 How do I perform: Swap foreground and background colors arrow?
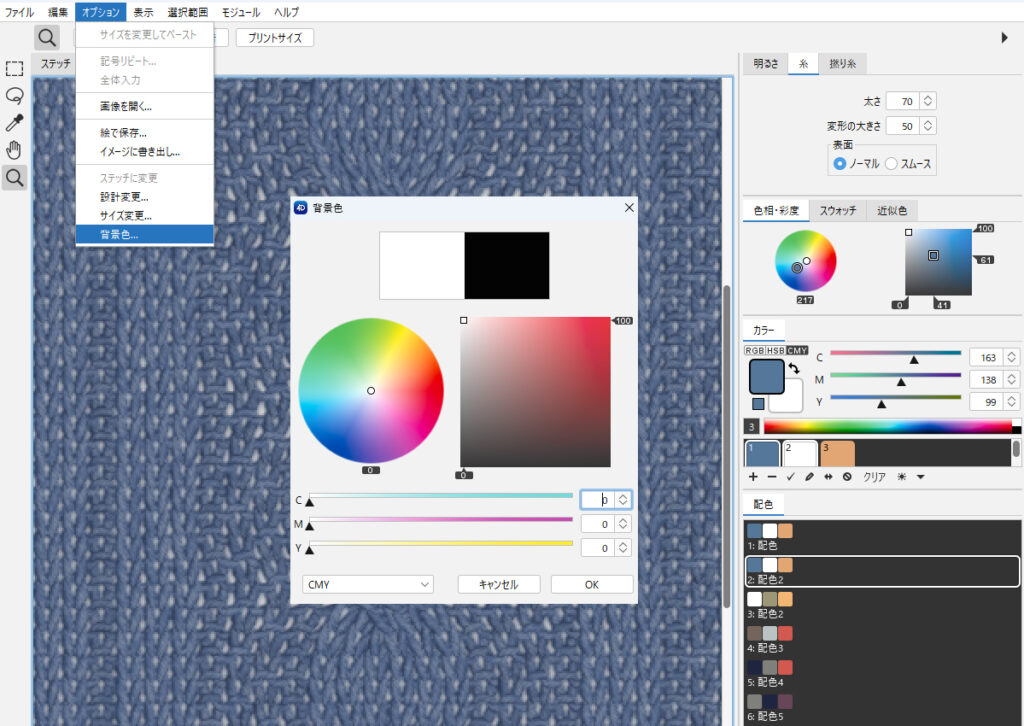click(793, 369)
